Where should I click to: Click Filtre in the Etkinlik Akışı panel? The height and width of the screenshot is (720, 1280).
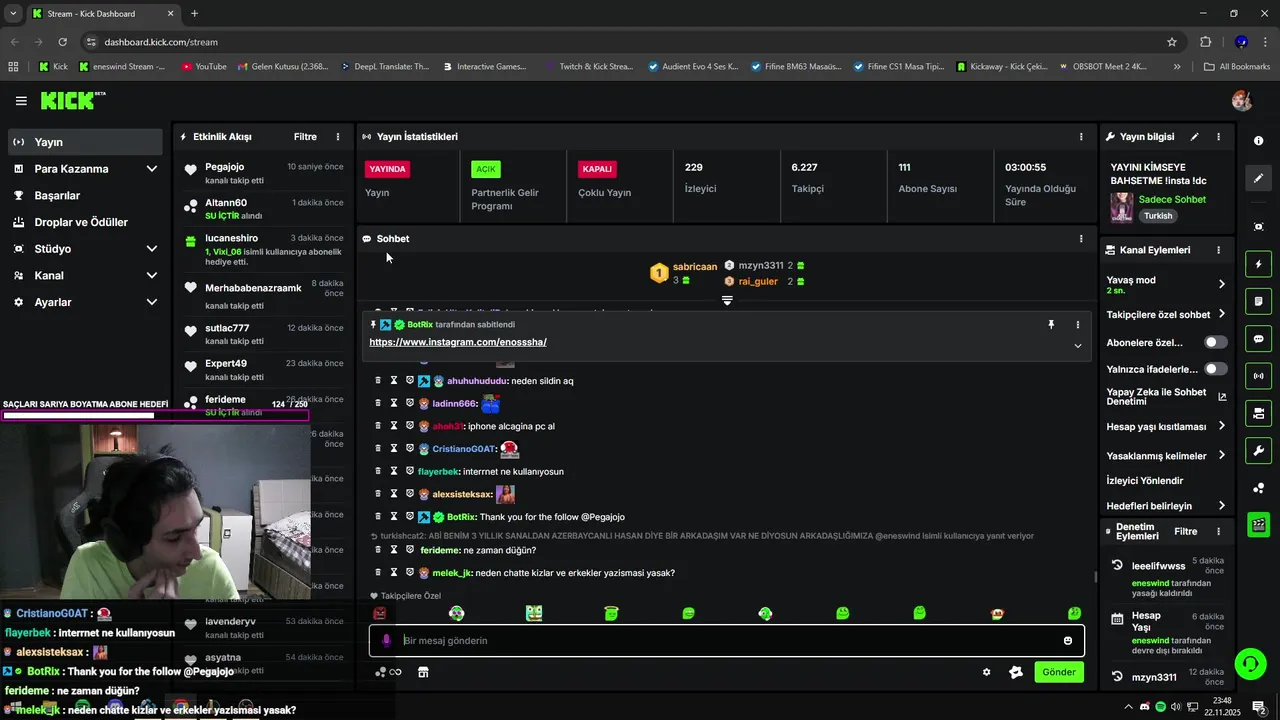click(x=305, y=137)
